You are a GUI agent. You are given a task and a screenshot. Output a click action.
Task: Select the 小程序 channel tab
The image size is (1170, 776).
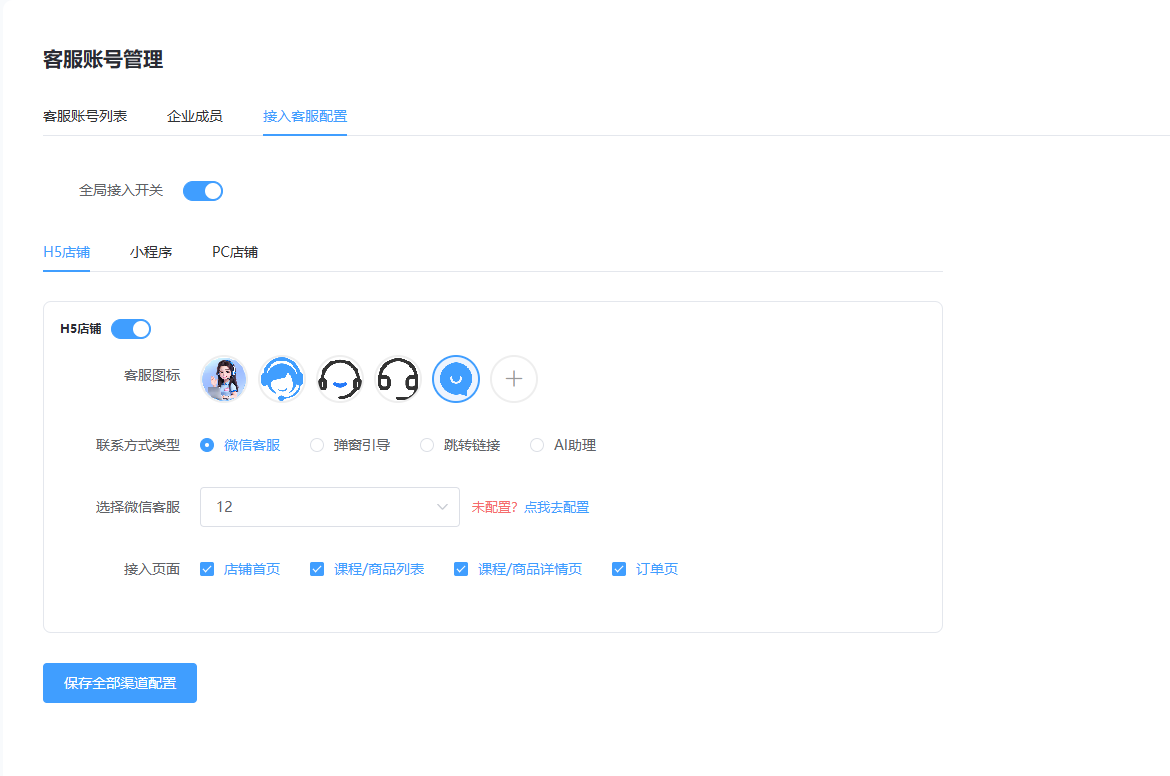151,252
